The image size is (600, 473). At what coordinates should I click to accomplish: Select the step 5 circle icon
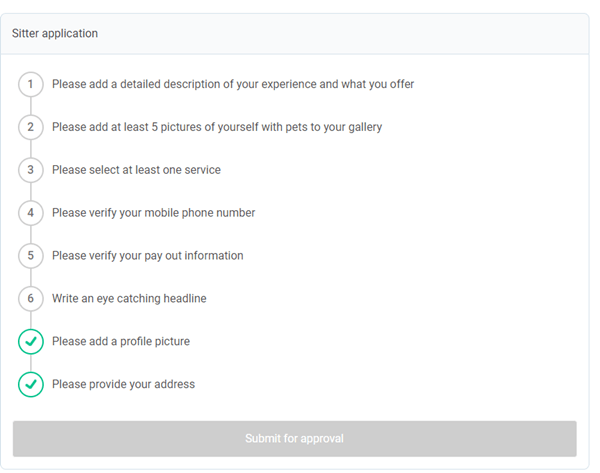[31, 256]
